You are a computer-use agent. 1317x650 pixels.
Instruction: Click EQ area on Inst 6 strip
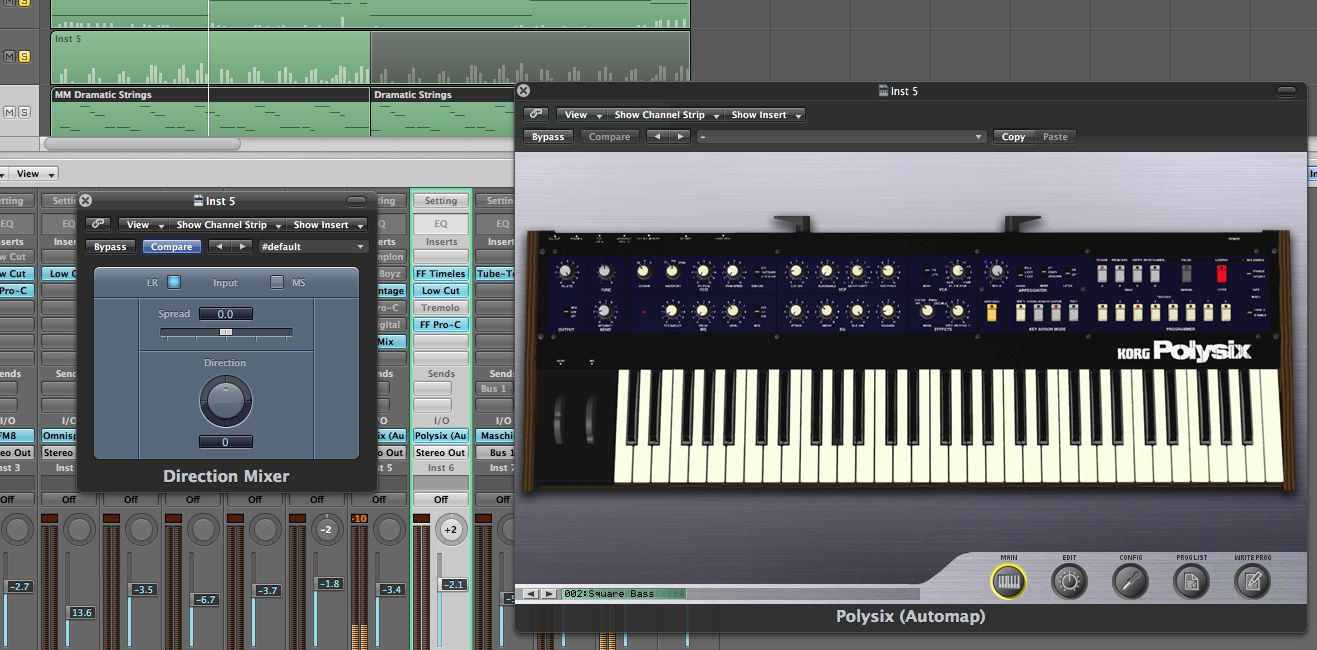(441, 224)
